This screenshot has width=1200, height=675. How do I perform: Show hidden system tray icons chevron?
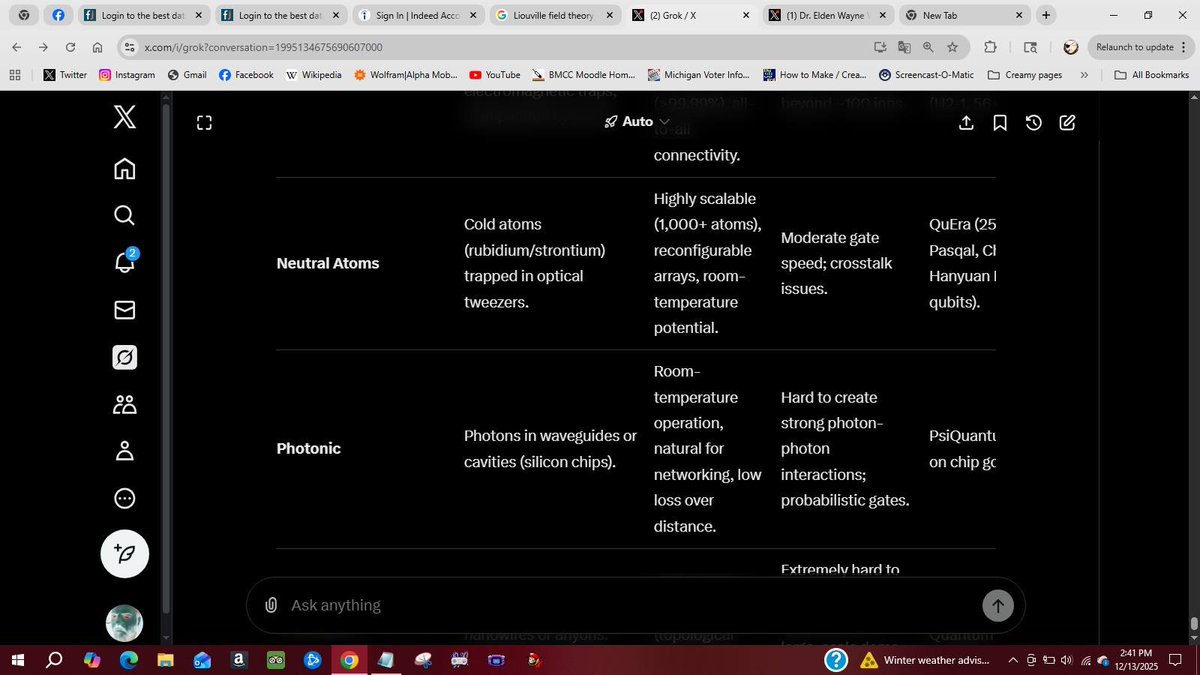[1013, 660]
